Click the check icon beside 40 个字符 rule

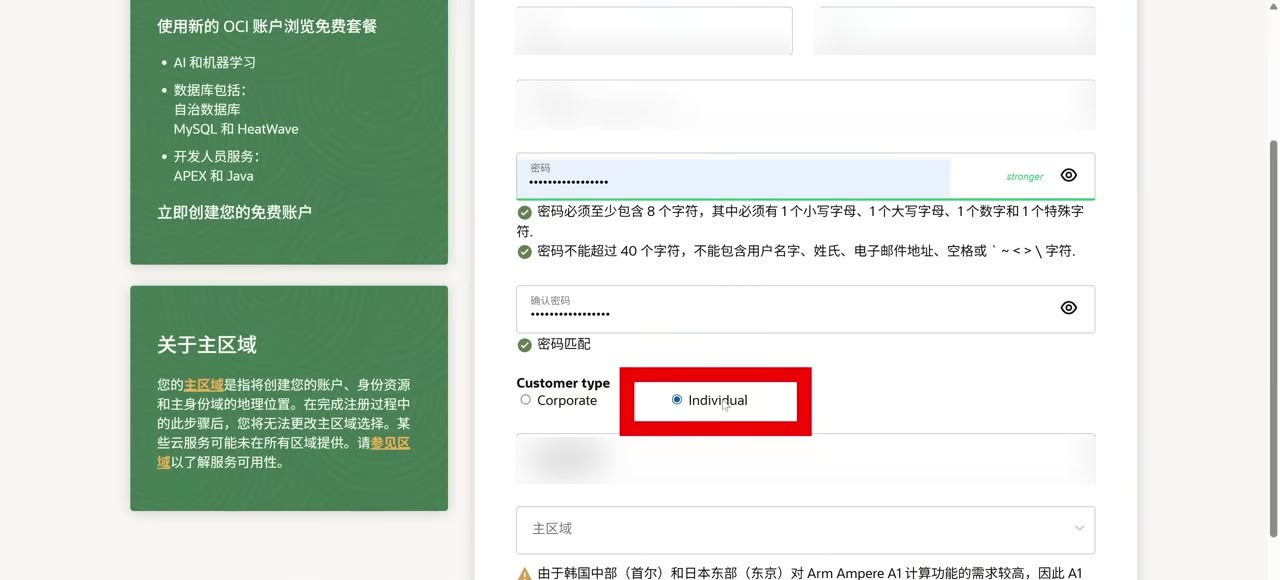524,252
